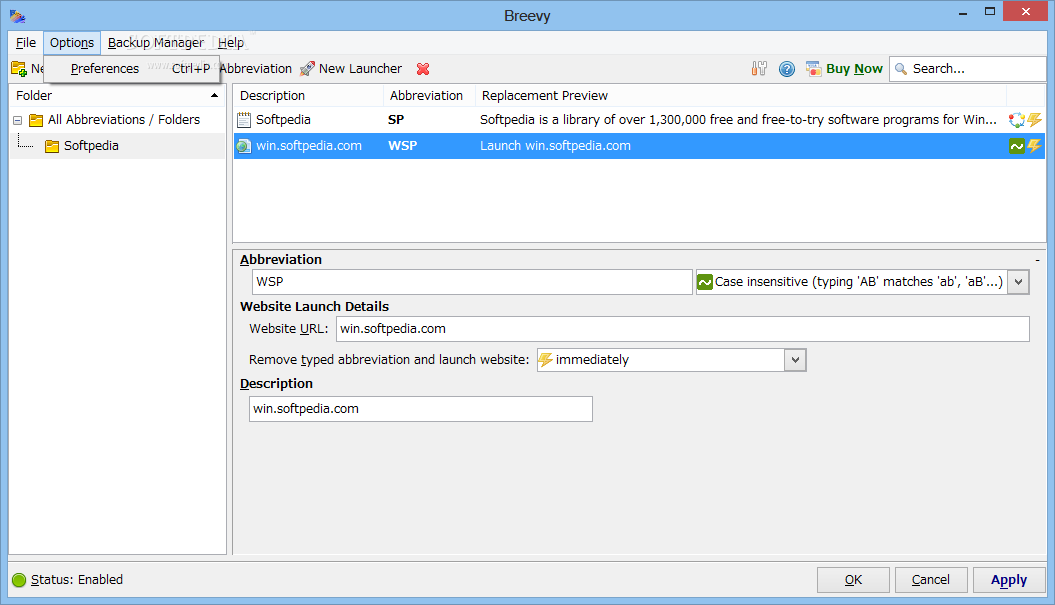This screenshot has width=1055, height=605.
Task: Open the tools preferences toolbar icon
Action: [759, 69]
